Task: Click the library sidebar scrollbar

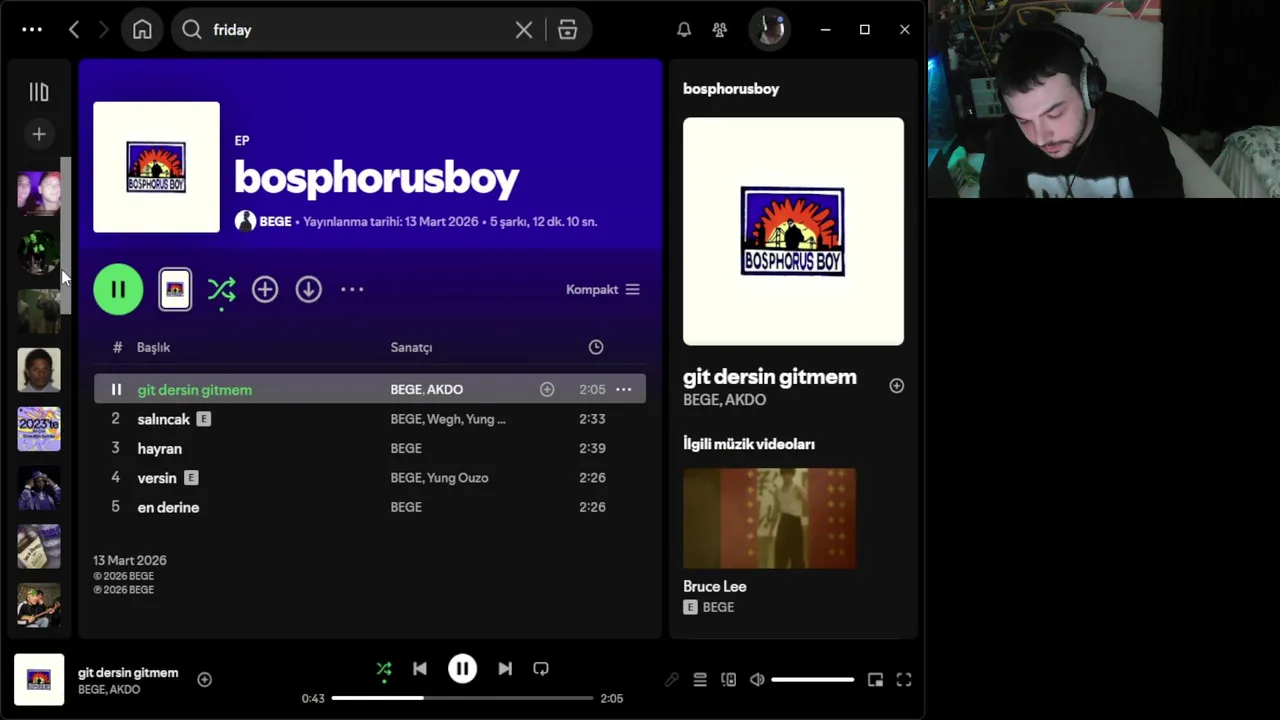Action: (67, 236)
